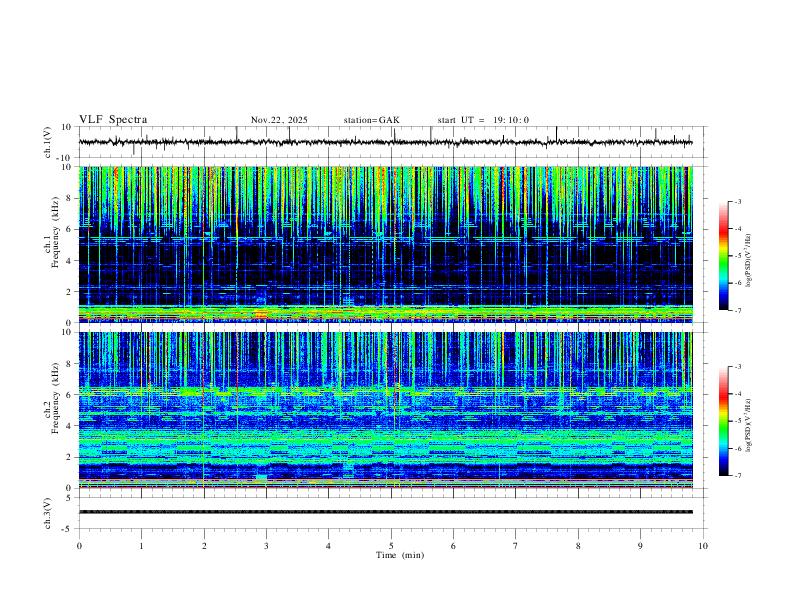Click the ch.2 colorbar "log(PSD)(V²/Hz)" label
Image resolution: width=792 pixels, height=612 pixels.
pos(748,425)
